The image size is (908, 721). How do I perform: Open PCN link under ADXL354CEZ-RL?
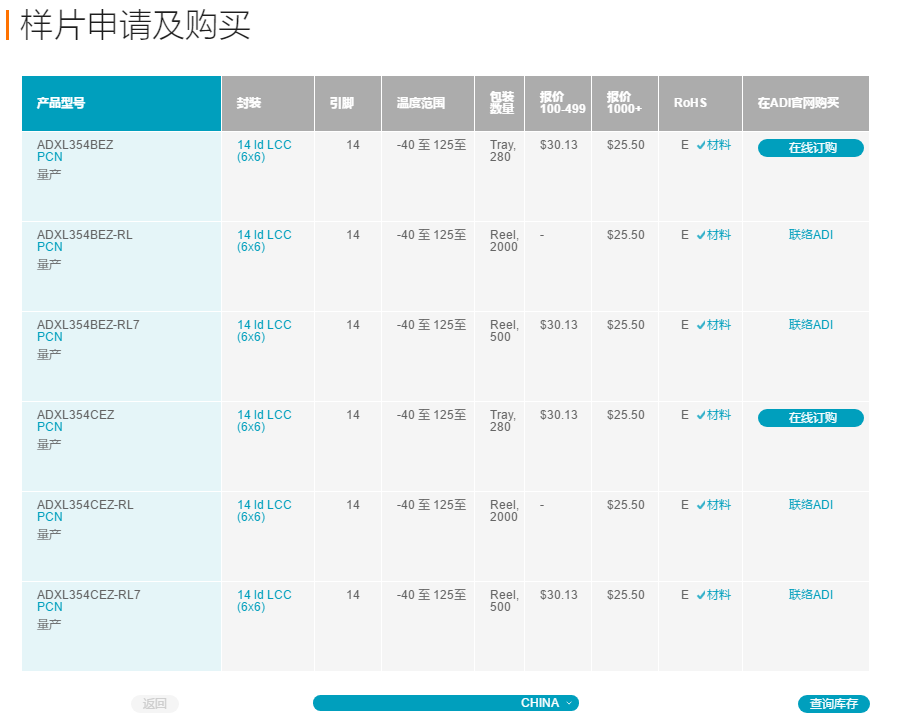point(50,517)
